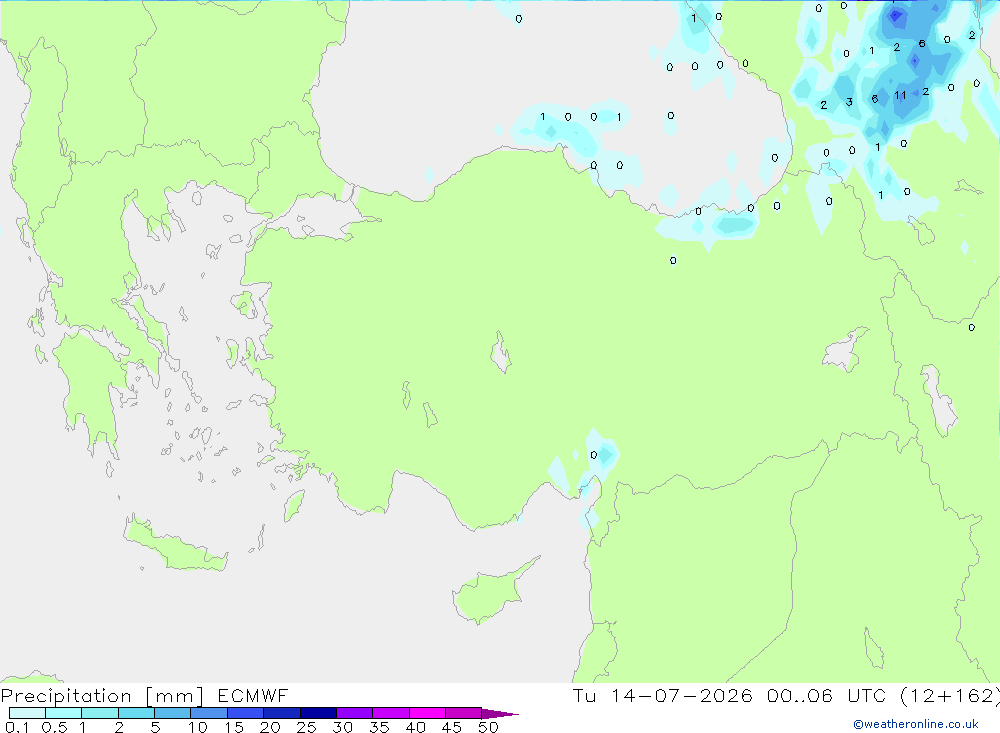Click the '30' legend scale label
This screenshot has height=733, width=1000.
(343, 727)
